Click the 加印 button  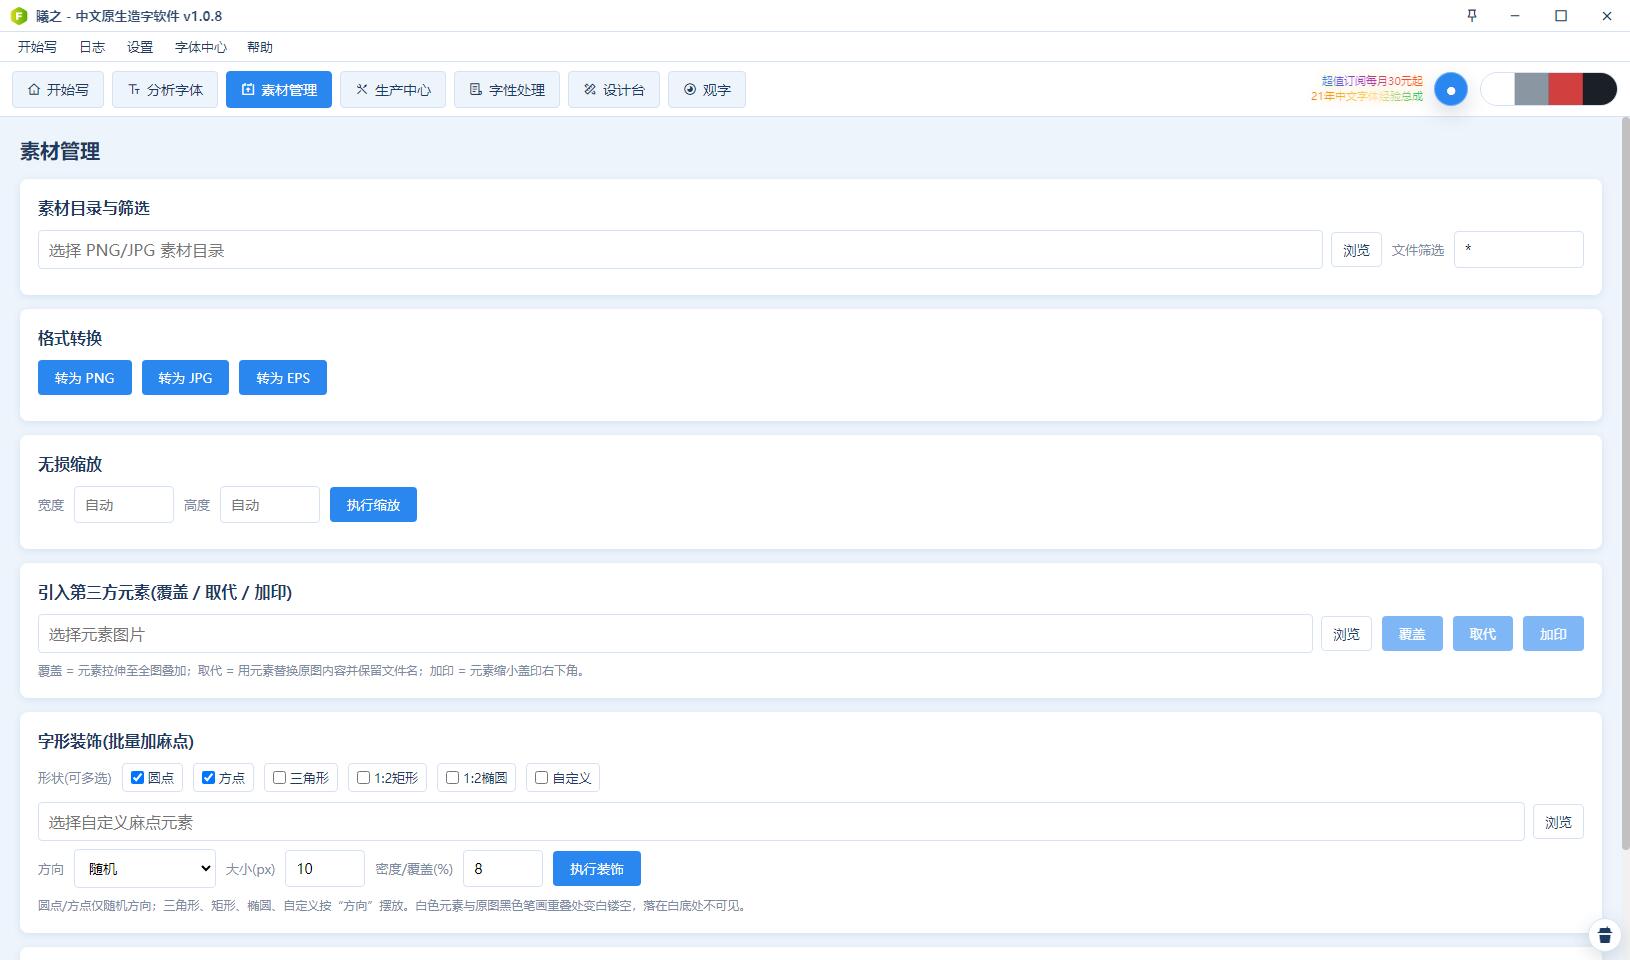[x=1553, y=634]
